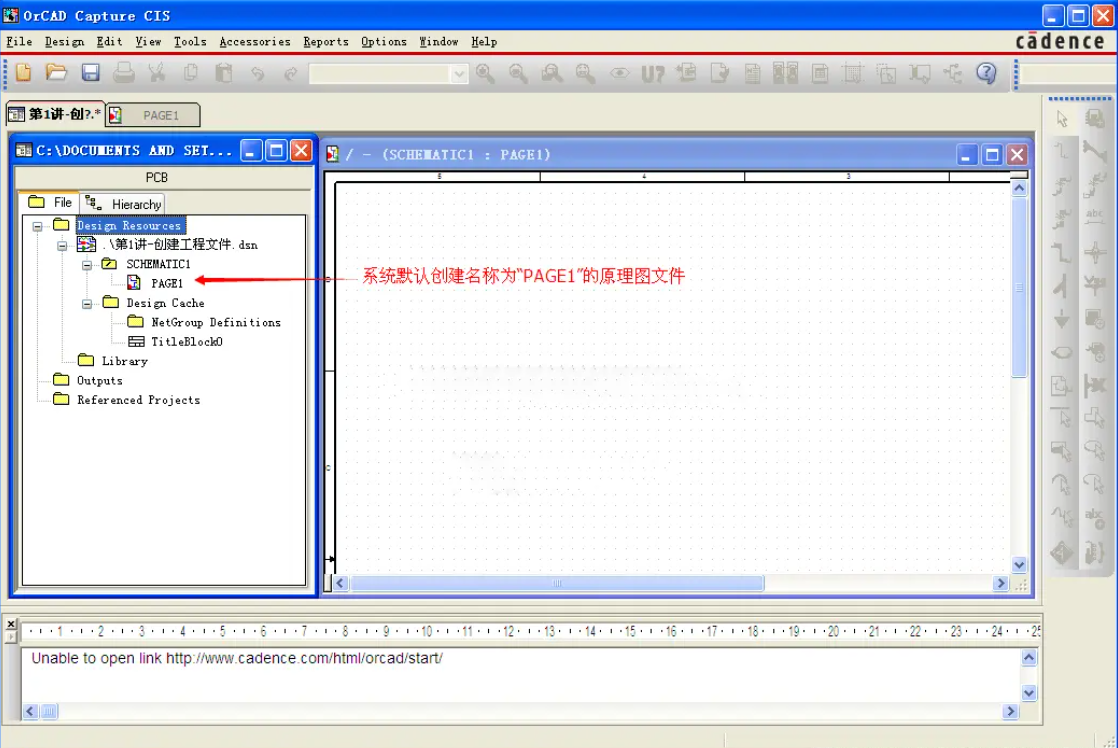Minimize the project manager window
Viewport: 1118px width, 748px height.
click(251, 150)
